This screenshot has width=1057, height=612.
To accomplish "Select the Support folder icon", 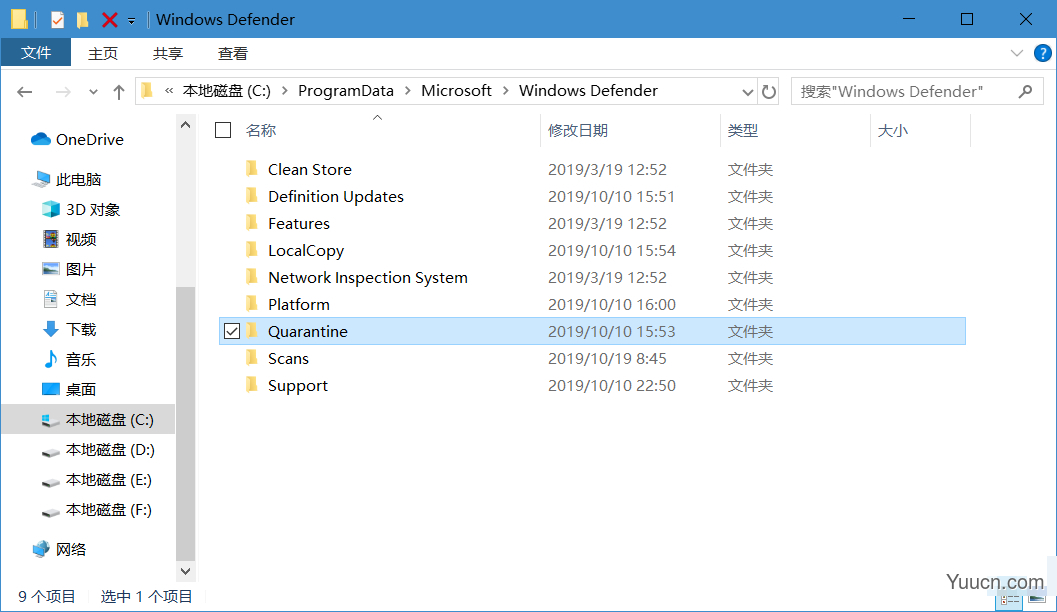I will 252,384.
